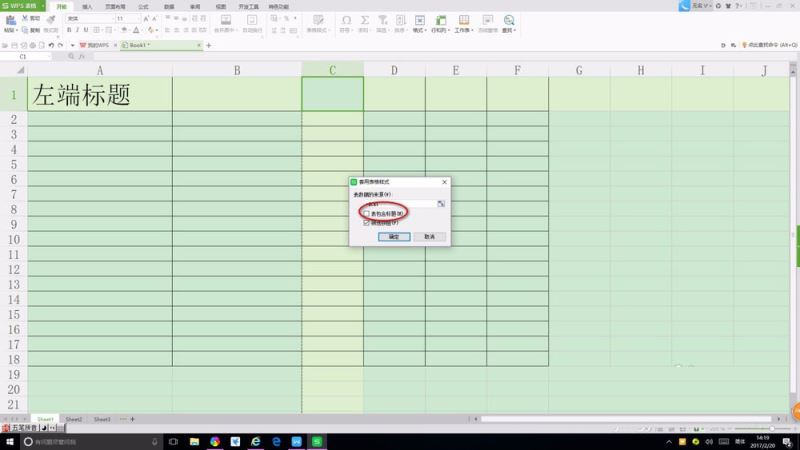
Task: Activate the Format Painter brush
Action: pos(51,19)
